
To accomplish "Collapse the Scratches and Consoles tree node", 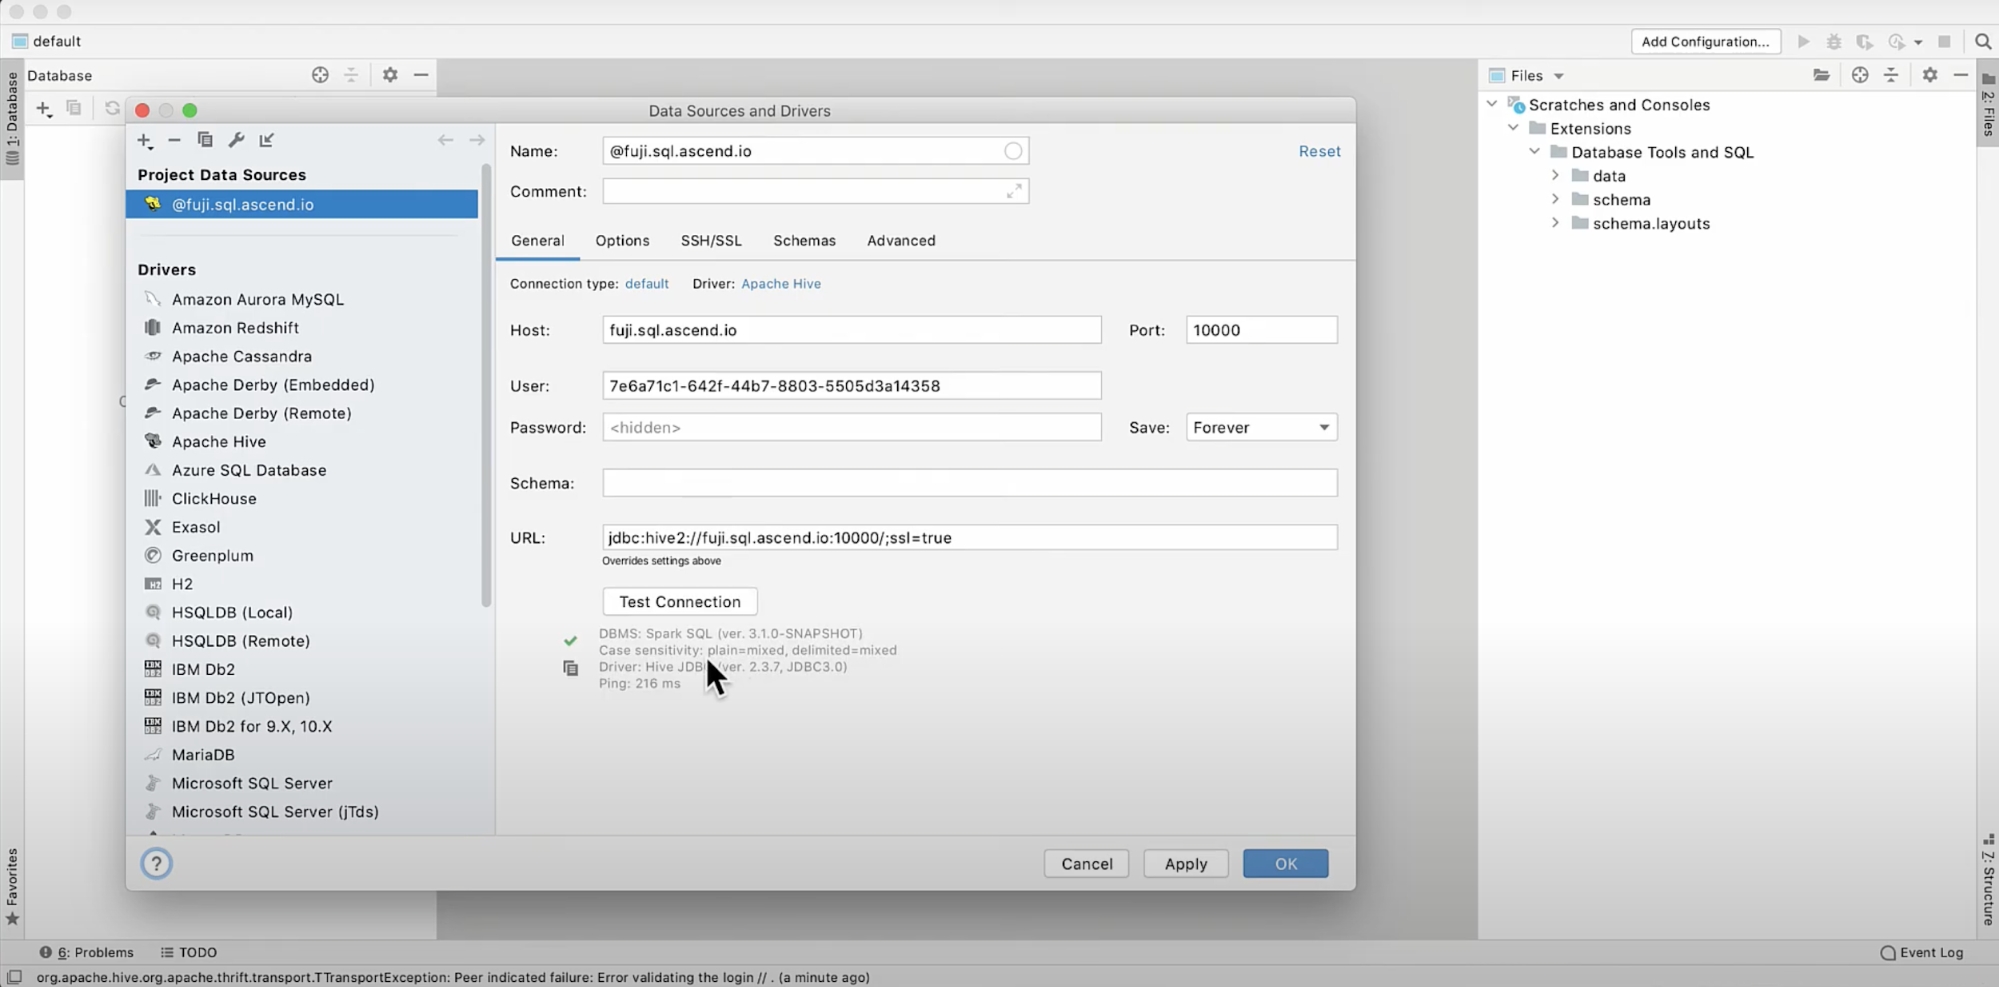I will tap(1492, 104).
